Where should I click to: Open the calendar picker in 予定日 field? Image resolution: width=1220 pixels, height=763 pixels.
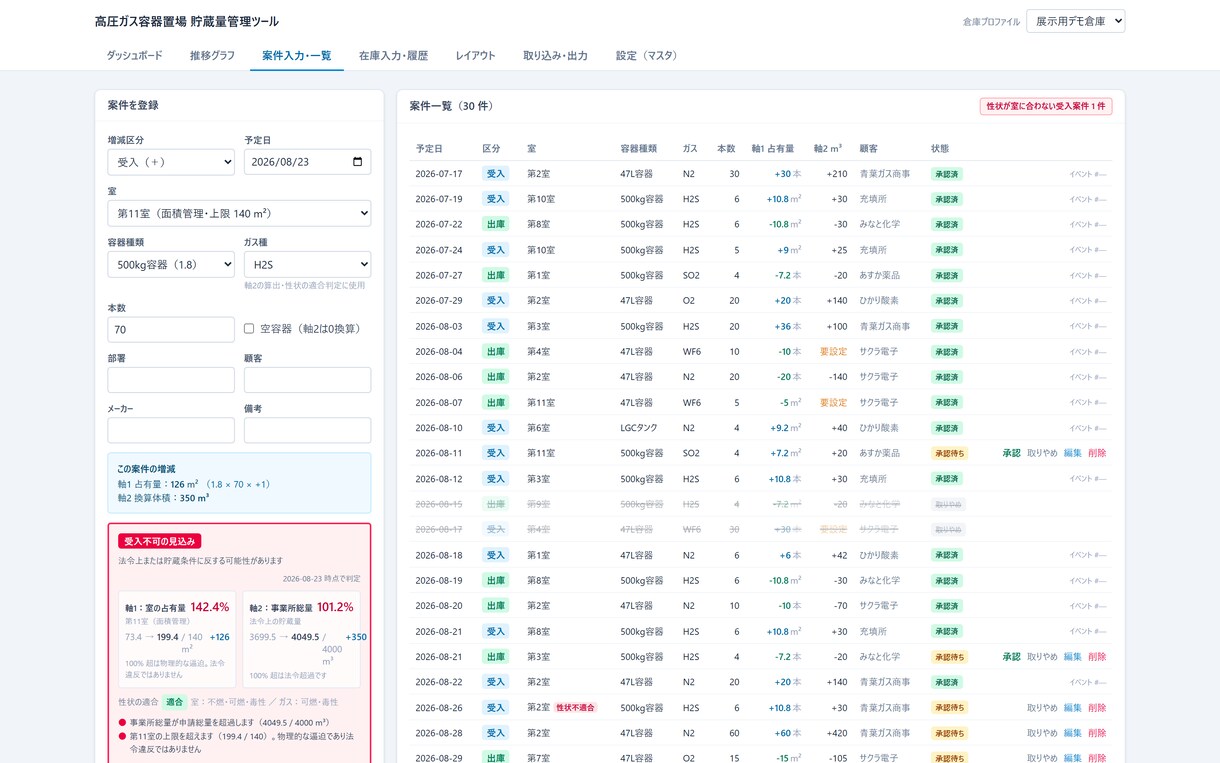[x=358, y=162]
